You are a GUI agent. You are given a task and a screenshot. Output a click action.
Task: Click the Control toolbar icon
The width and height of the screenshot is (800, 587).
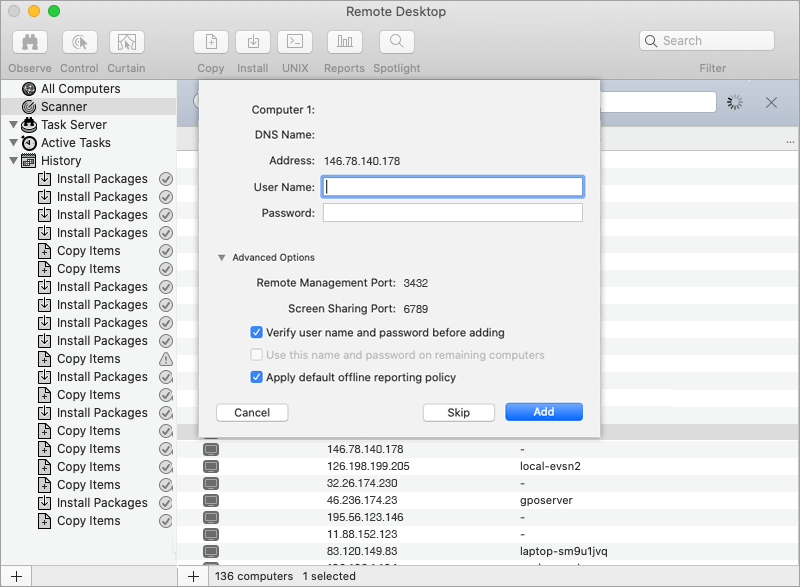pos(79,42)
